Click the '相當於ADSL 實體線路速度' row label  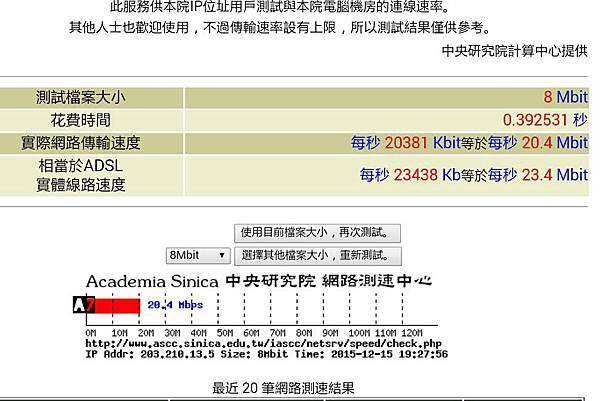pyautogui.click(x=81, y=175)
